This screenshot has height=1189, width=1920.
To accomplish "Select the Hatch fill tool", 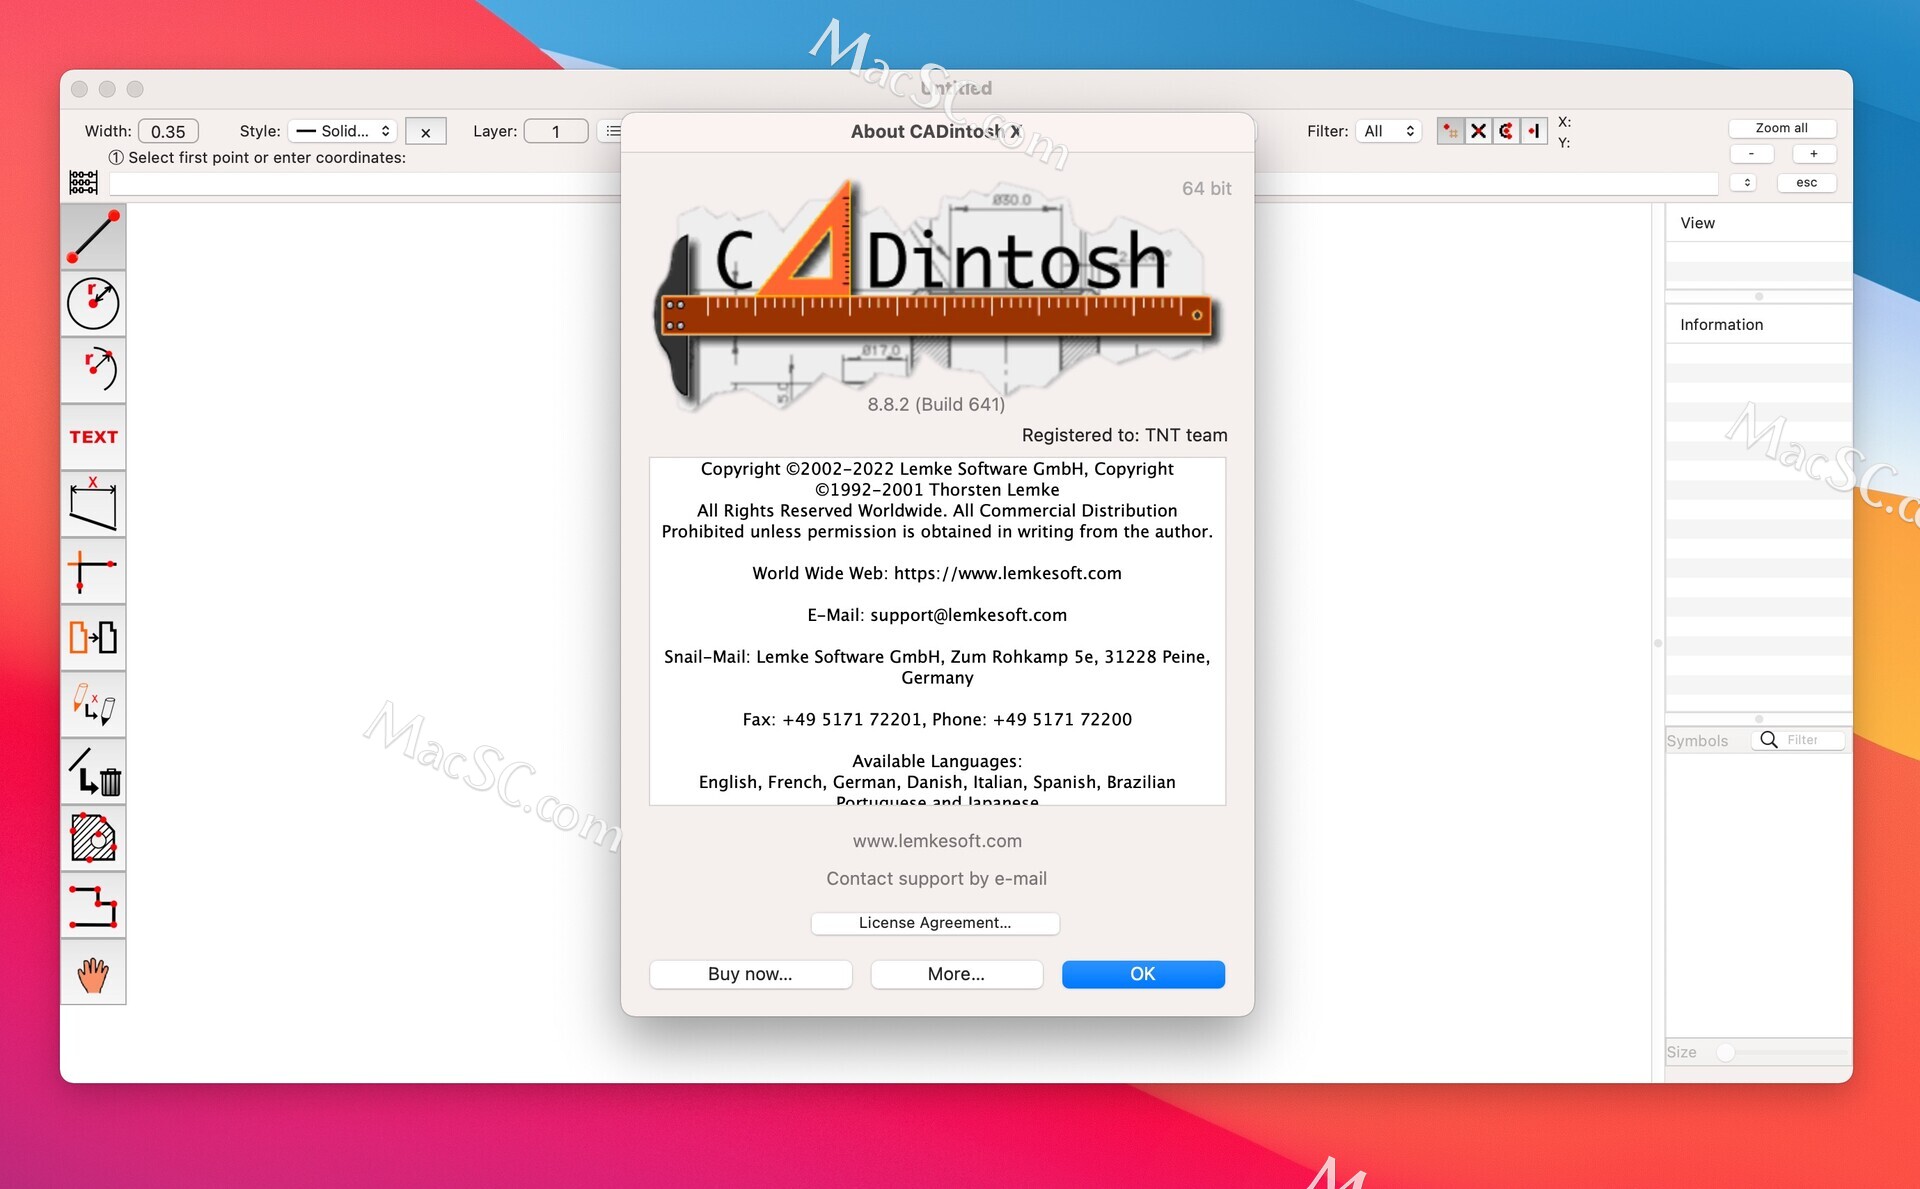I will click(x=93, y=839).
